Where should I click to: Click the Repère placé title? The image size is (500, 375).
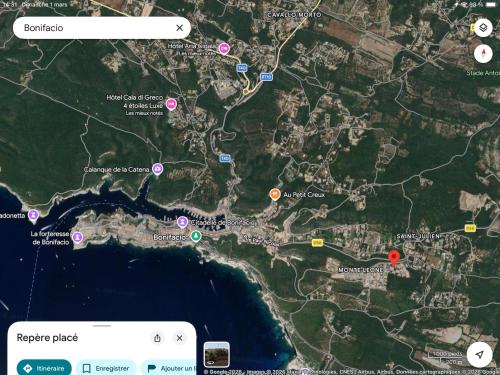(47, 338)
